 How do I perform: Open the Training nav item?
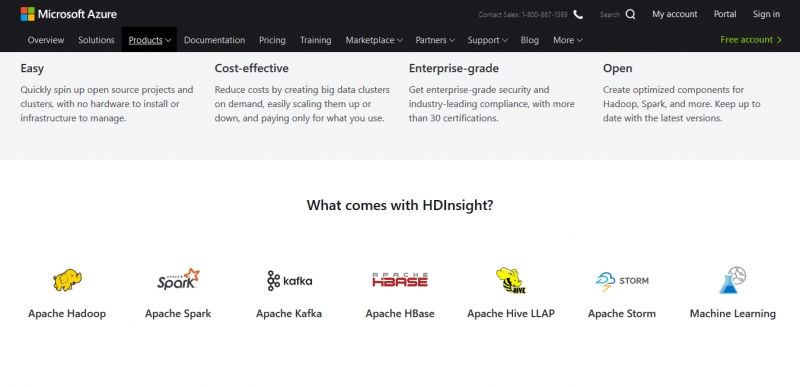(315, 40)
